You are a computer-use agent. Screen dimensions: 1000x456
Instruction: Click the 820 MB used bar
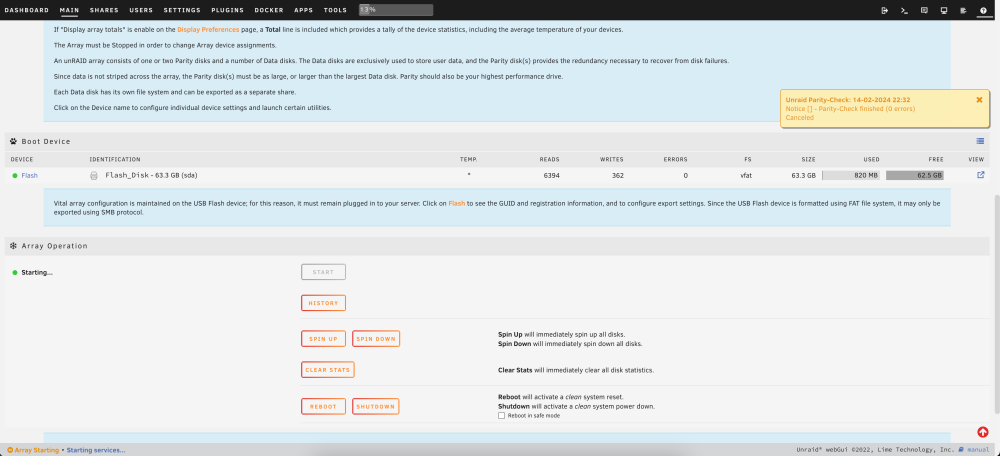851,175
